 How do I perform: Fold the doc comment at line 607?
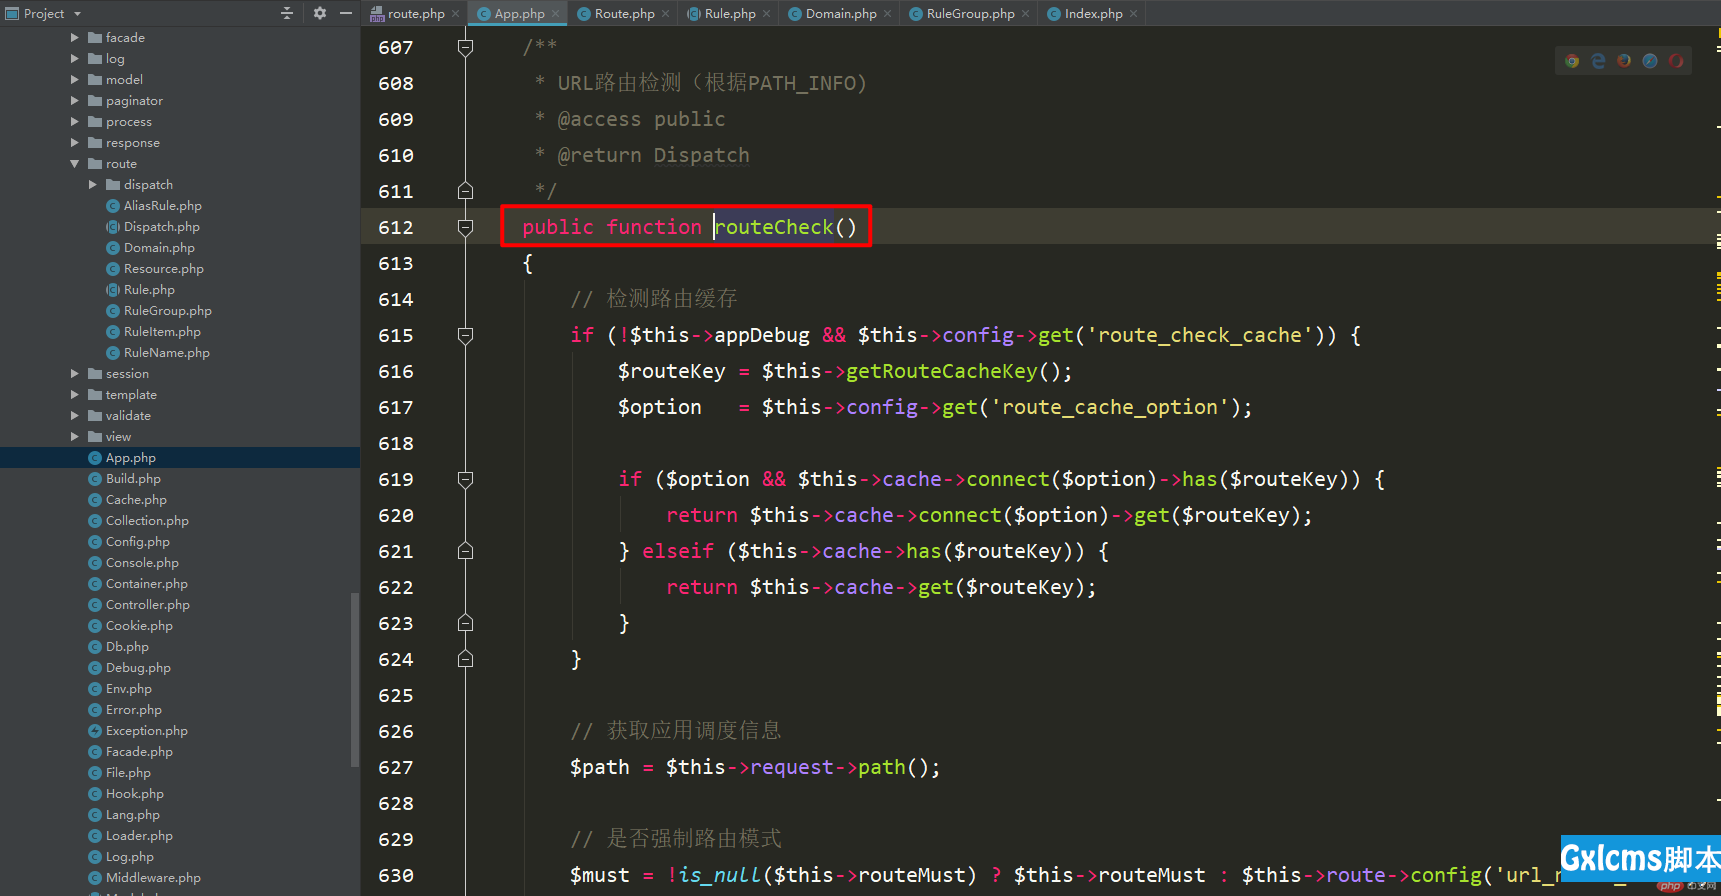point(465,47)
